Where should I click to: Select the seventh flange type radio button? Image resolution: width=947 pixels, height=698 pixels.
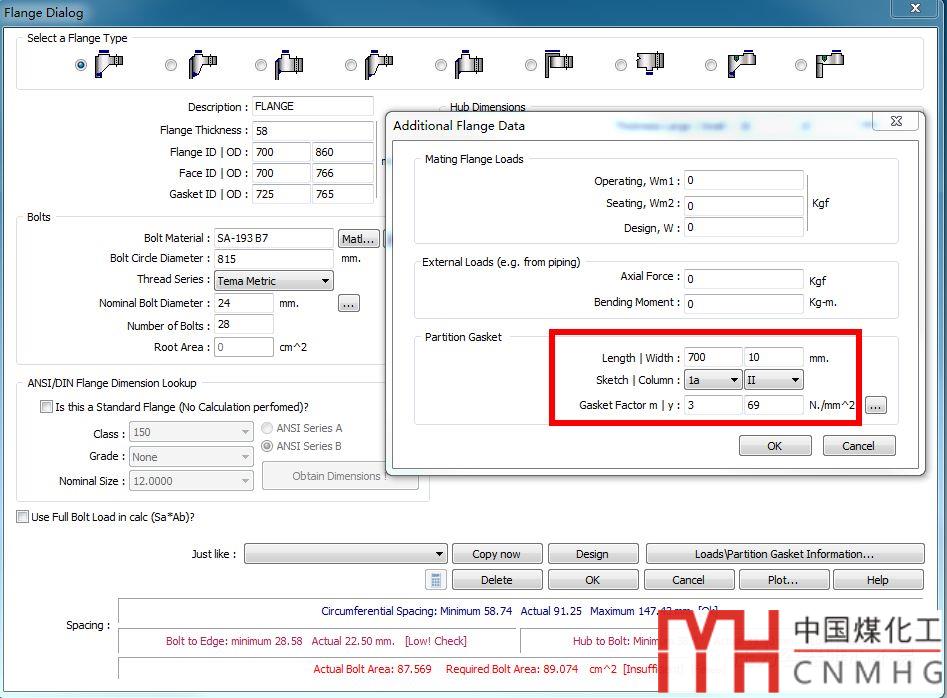click(x=621, y=65)
